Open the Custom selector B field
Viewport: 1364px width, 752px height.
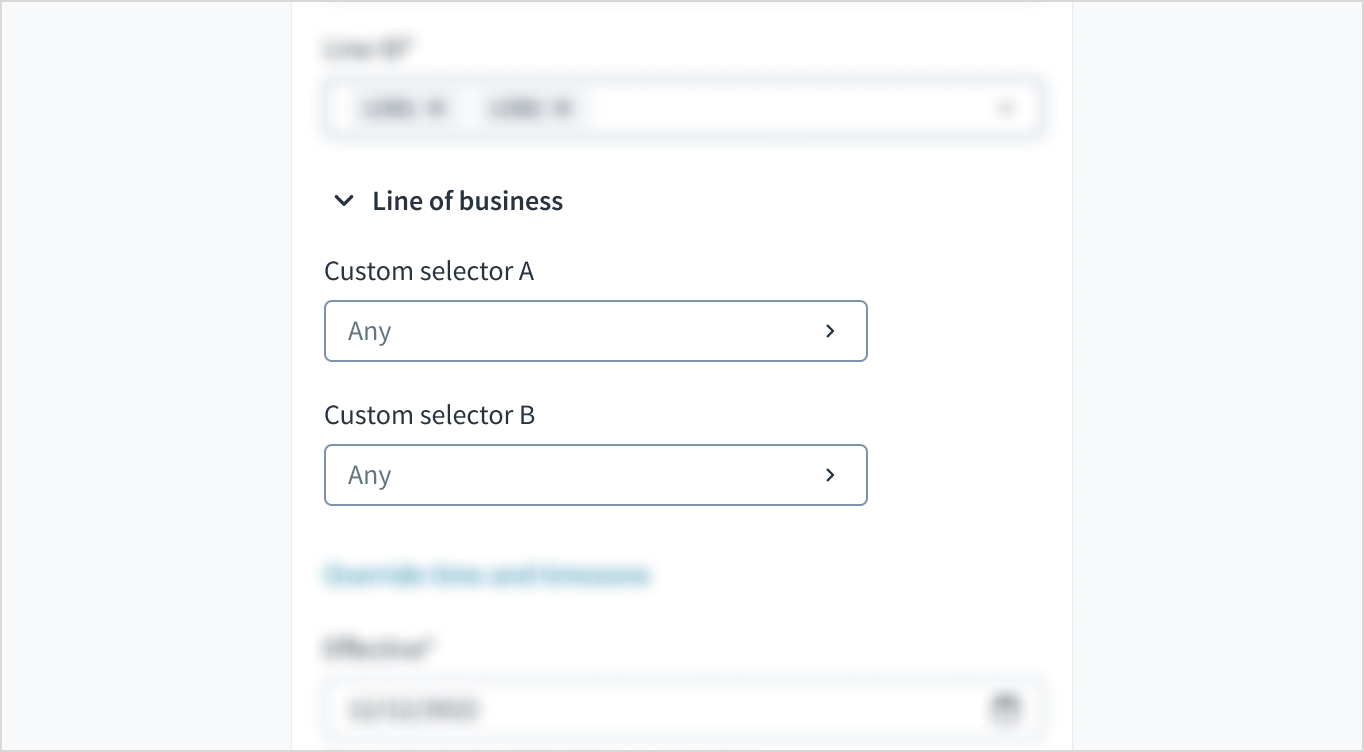tap(595, 475)
